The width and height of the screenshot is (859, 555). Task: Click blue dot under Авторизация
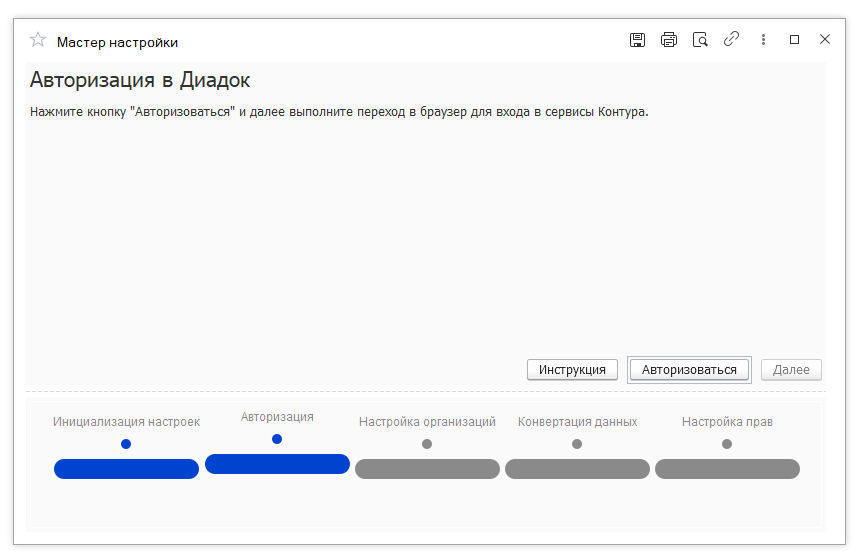(x=277, y=439)
